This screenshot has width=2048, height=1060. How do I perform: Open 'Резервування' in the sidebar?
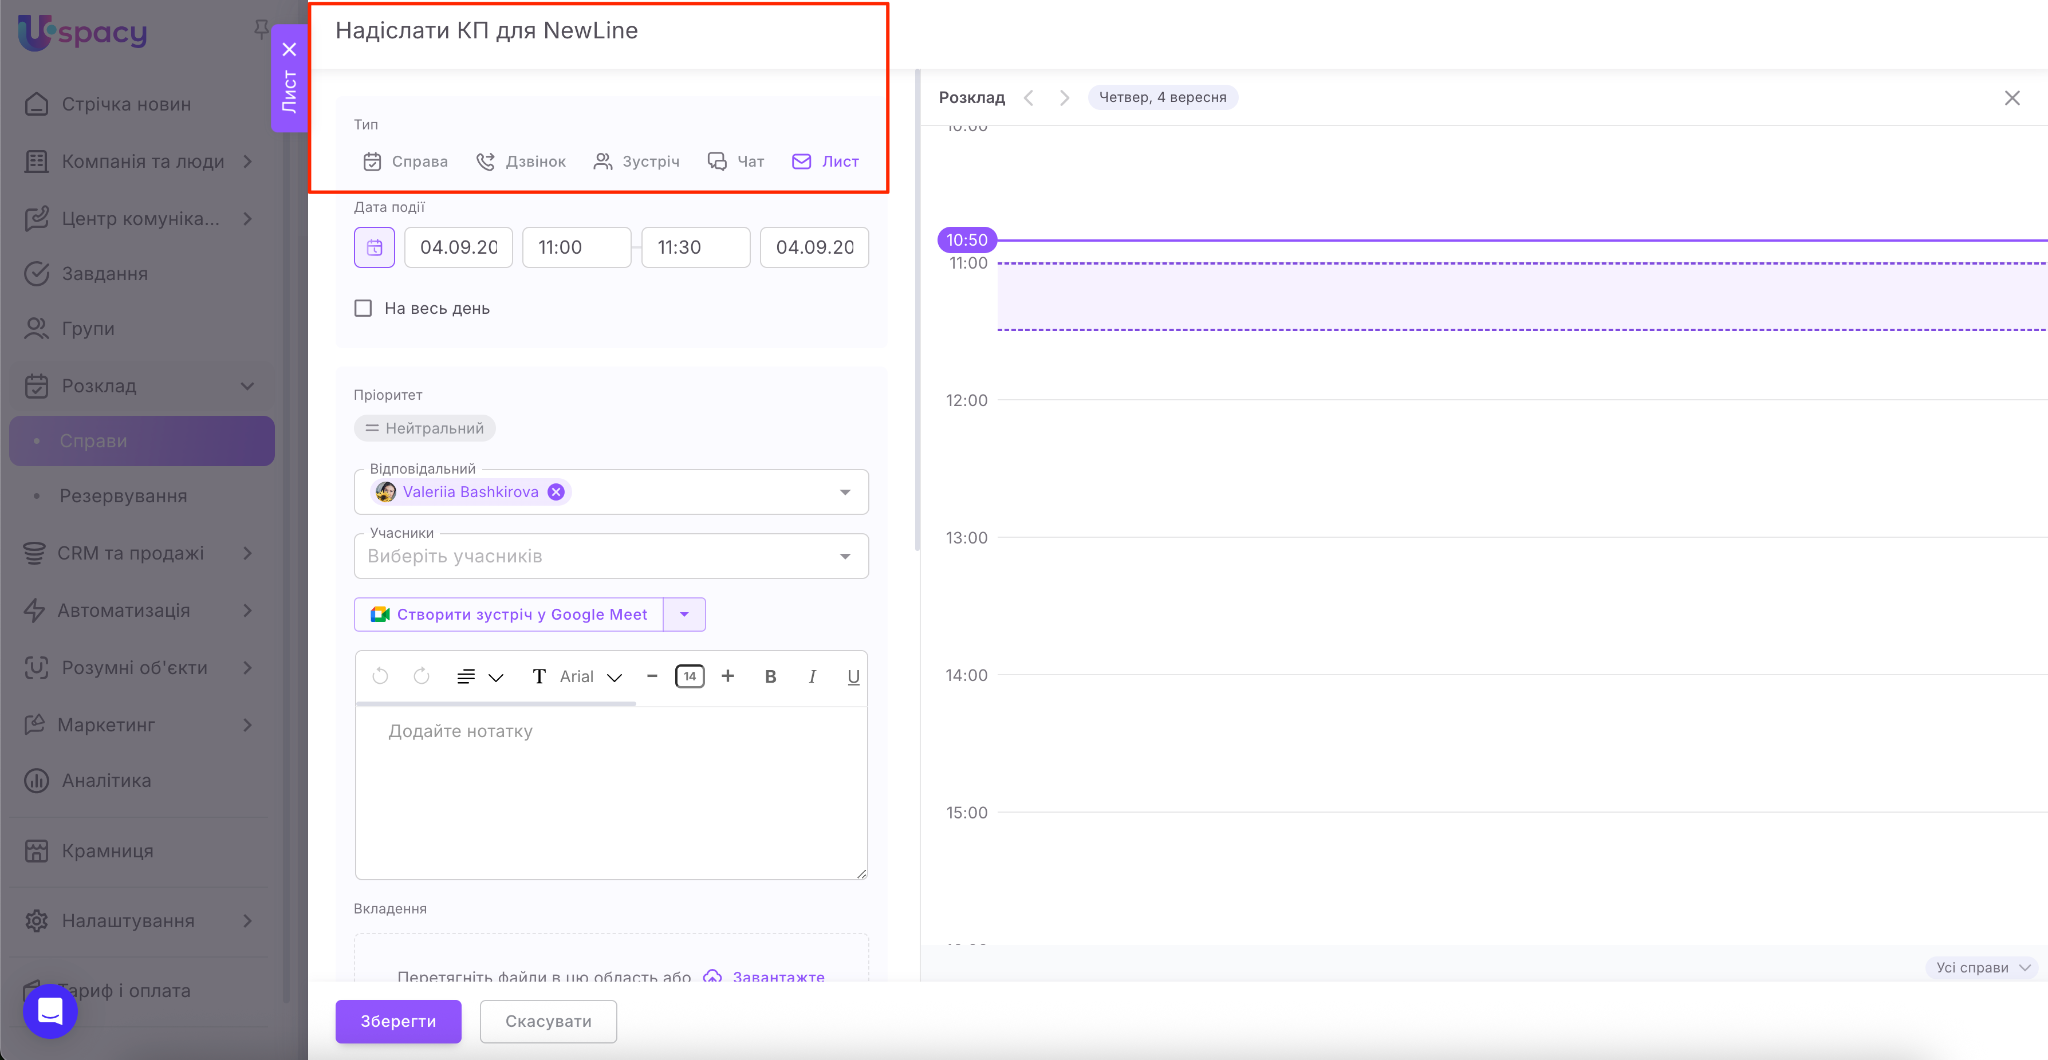[x=123, y=496]
